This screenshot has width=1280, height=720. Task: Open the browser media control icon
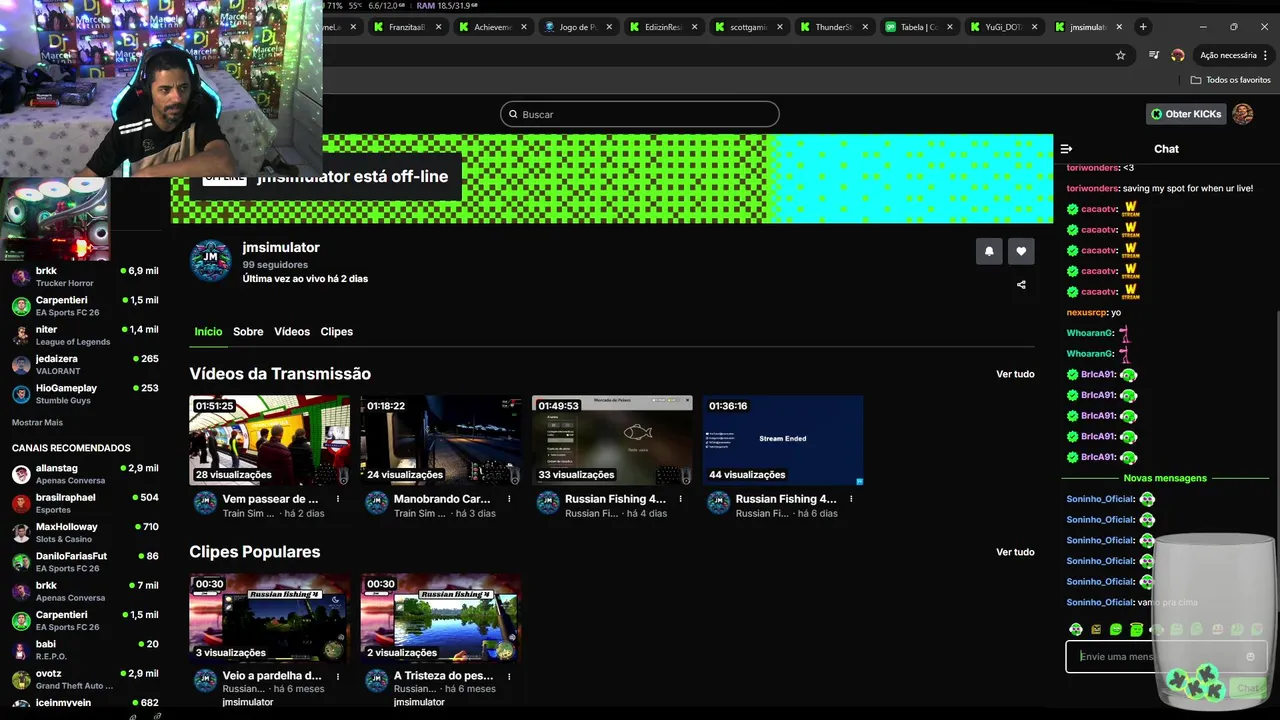click(x=1153, y=55)
